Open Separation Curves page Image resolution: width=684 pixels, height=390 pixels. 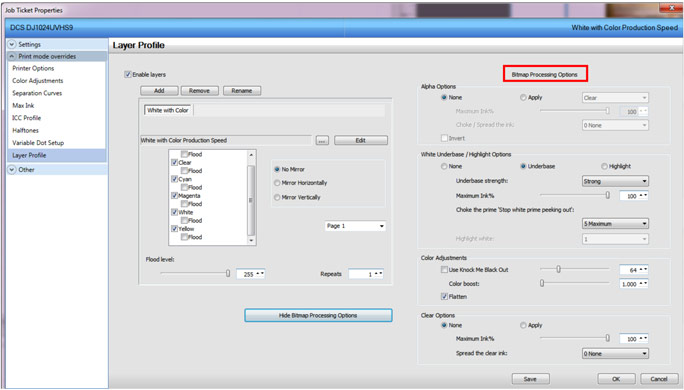pyautogui.click(x=37, y=93)
